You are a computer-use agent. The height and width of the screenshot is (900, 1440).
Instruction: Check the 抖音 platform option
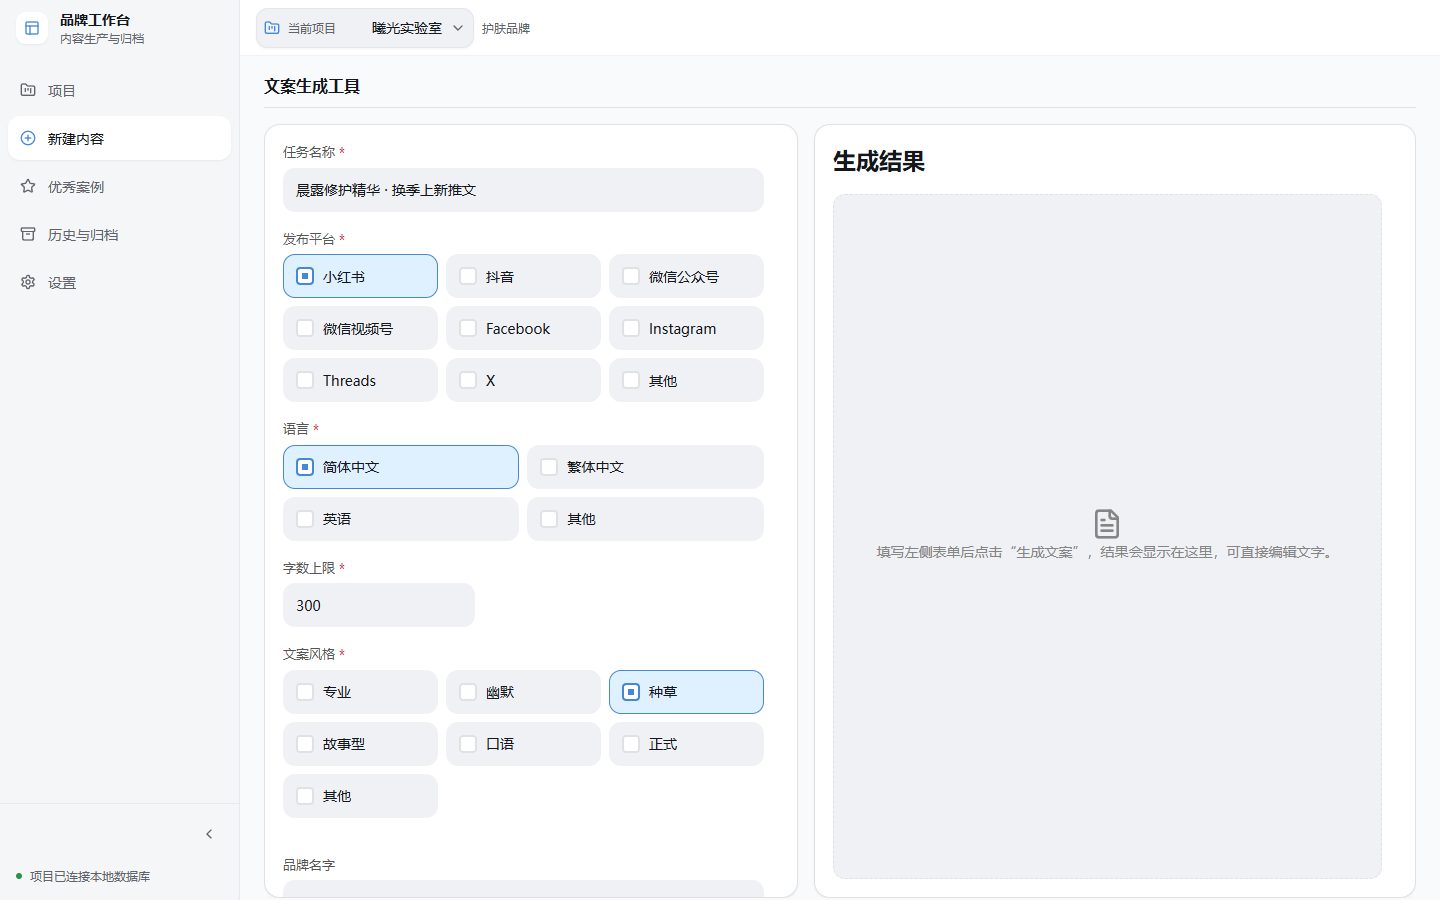point(523,276)
